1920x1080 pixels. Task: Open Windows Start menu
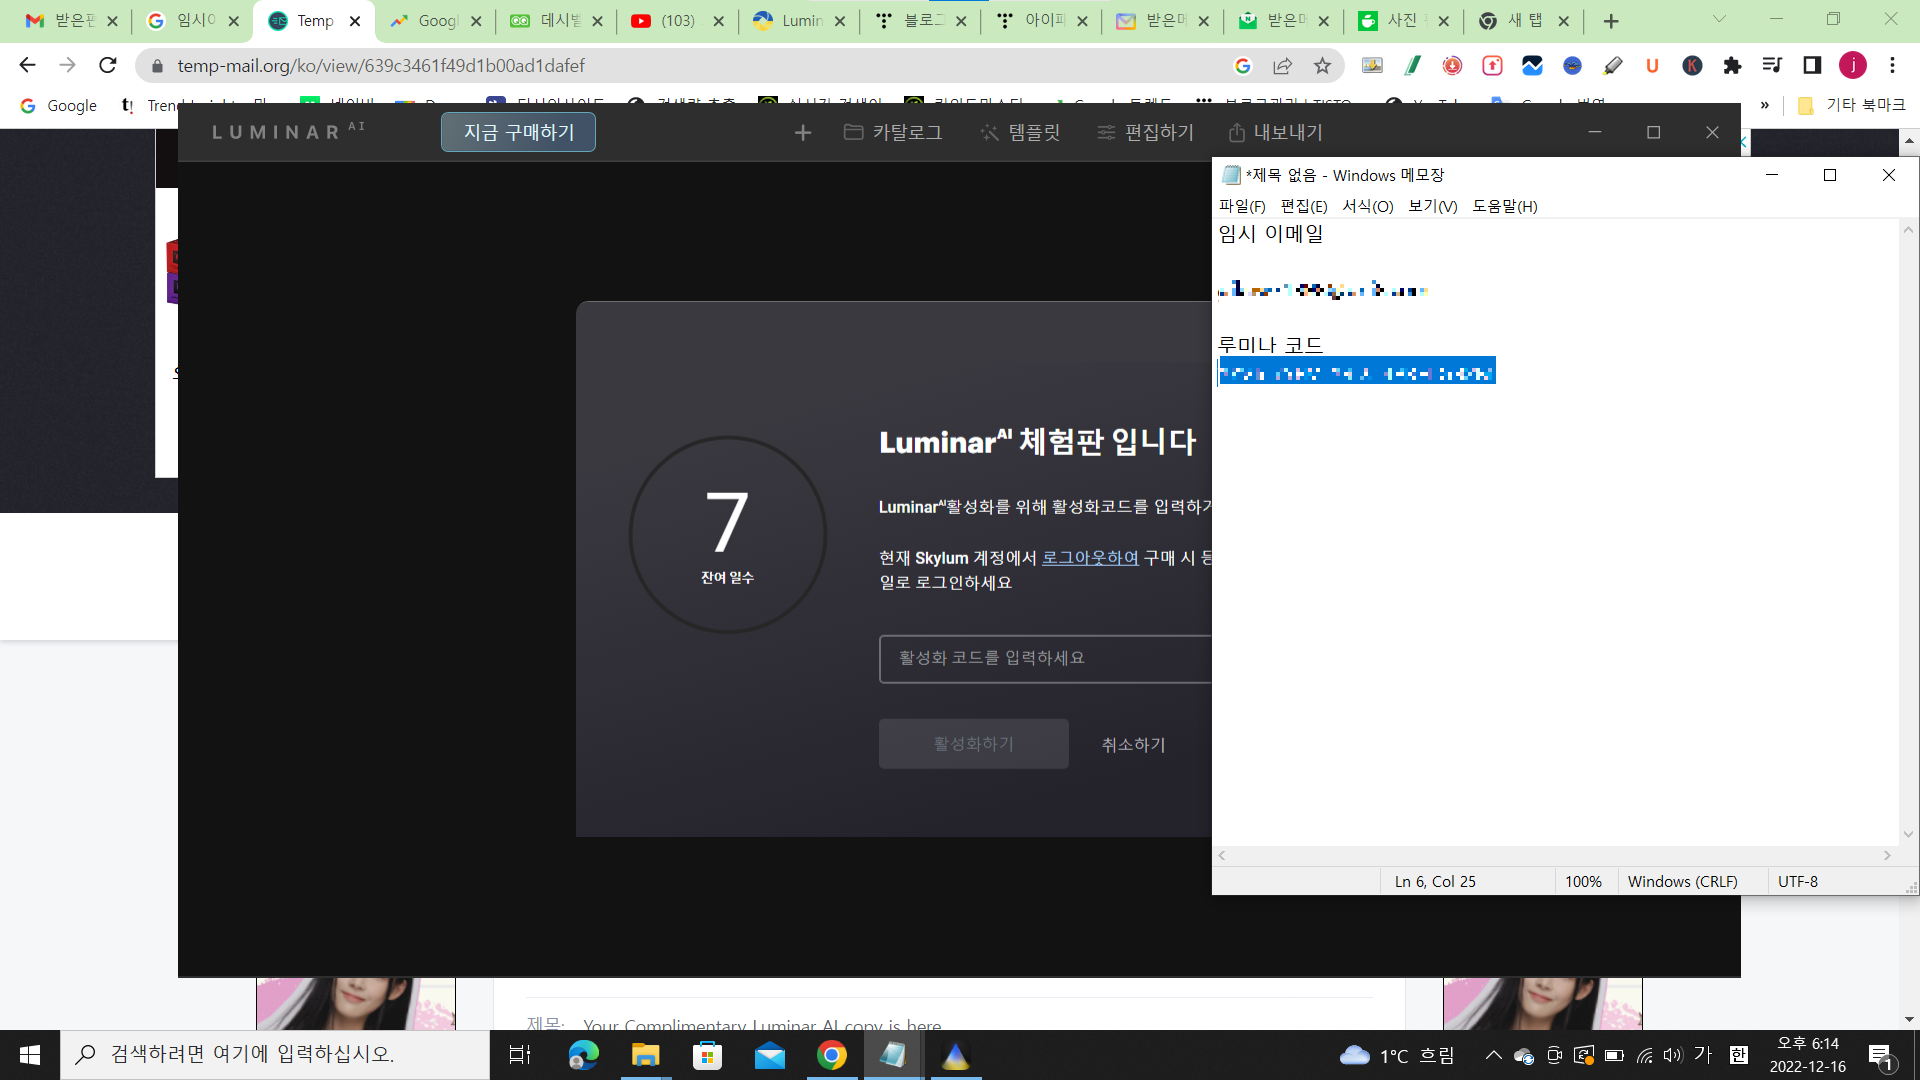tap(30, 1055)
